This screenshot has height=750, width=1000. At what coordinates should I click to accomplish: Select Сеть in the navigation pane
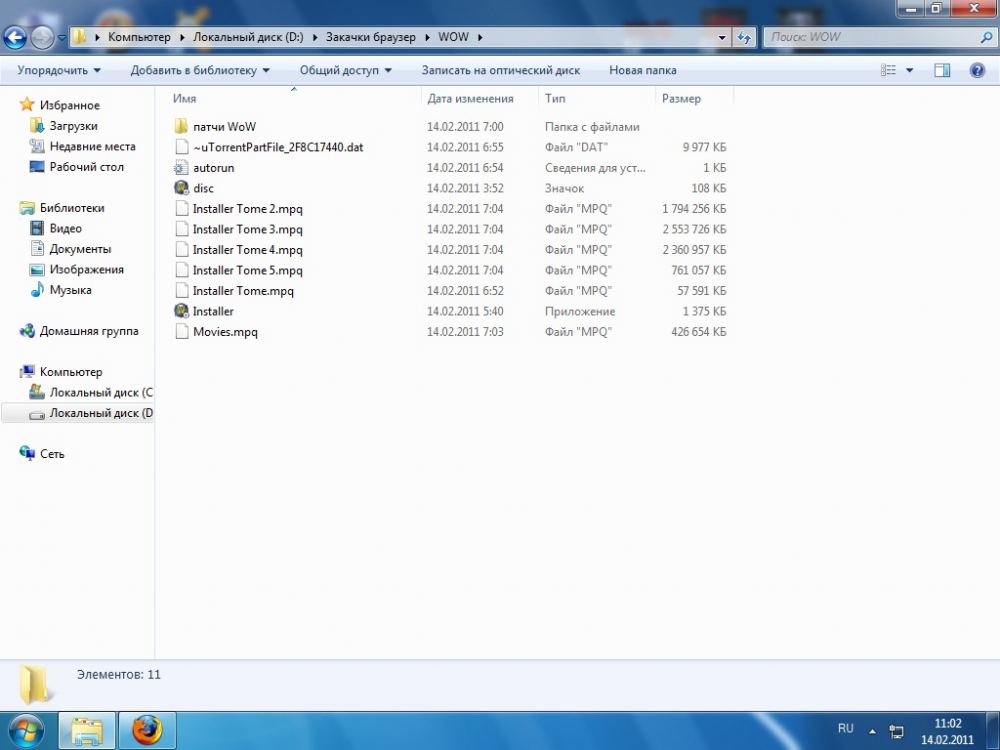click(x=52, y=454)
